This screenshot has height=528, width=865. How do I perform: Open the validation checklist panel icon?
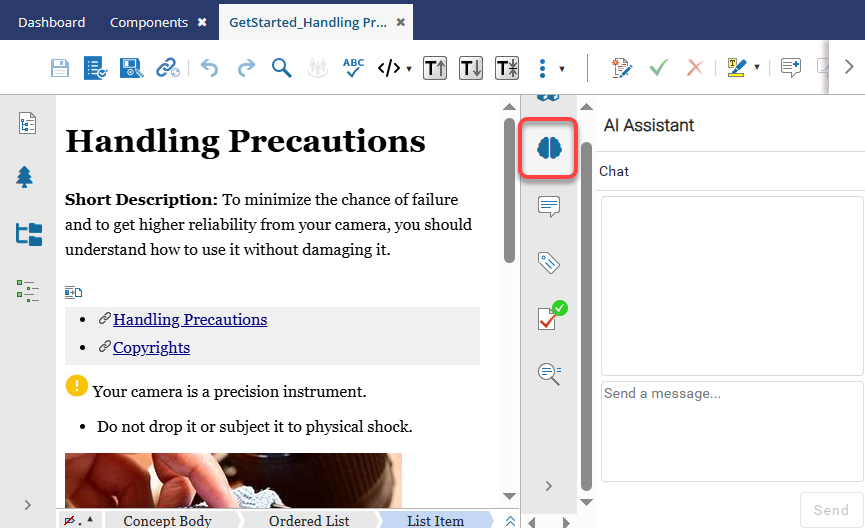548,317
